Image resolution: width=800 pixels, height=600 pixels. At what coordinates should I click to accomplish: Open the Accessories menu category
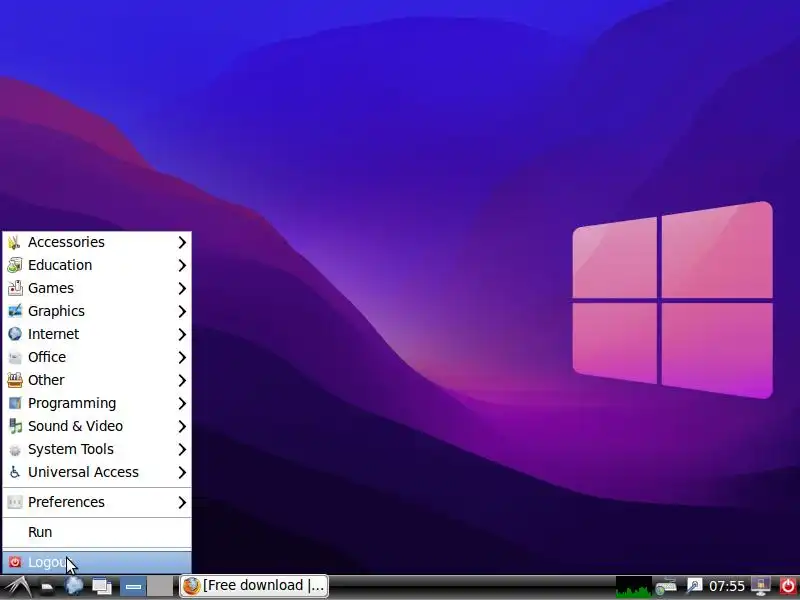(x=97, y=242)
